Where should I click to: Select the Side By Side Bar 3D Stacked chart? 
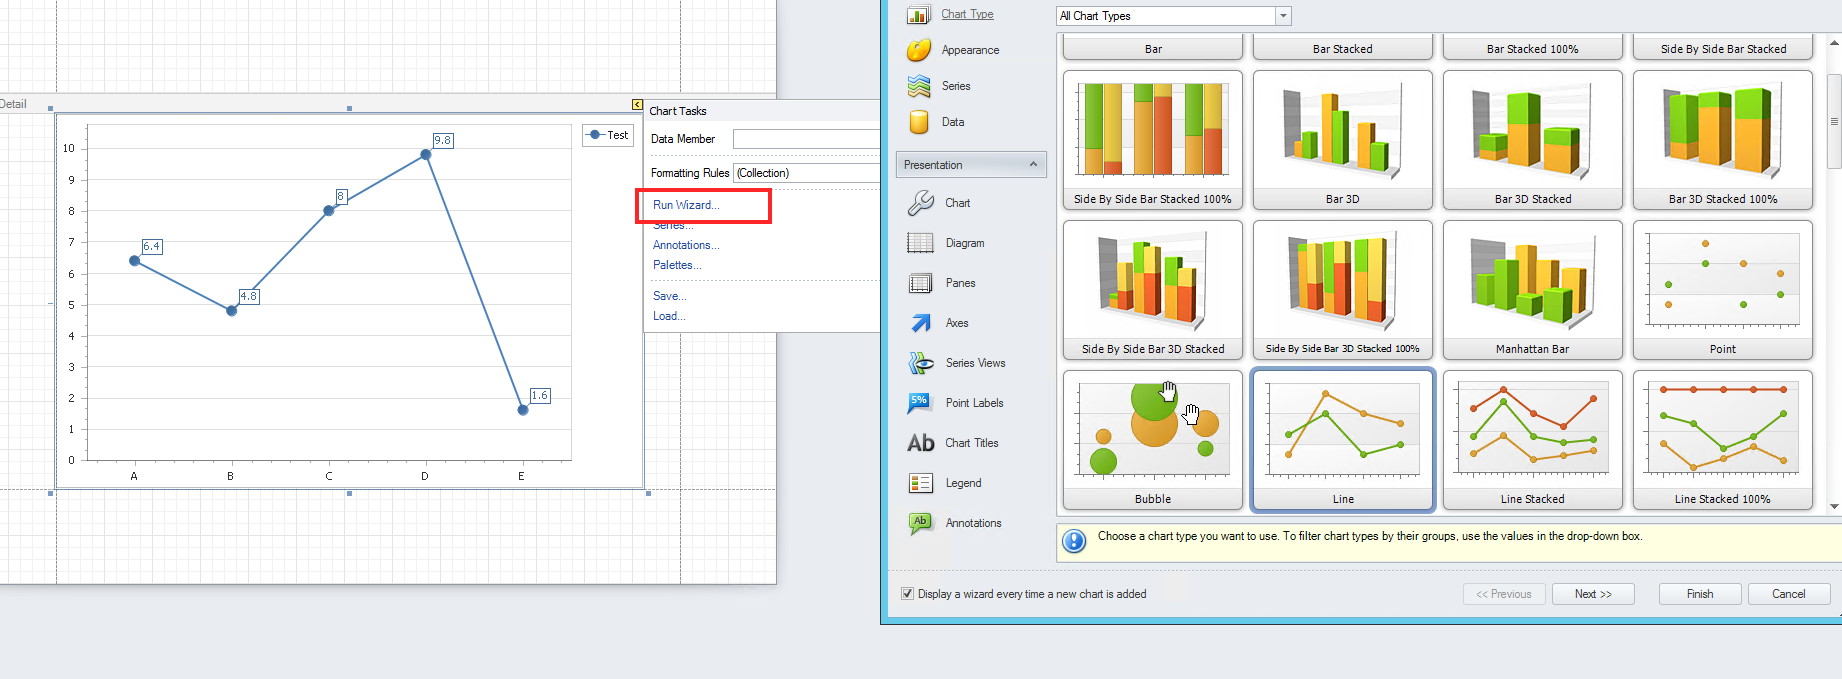1153,290
